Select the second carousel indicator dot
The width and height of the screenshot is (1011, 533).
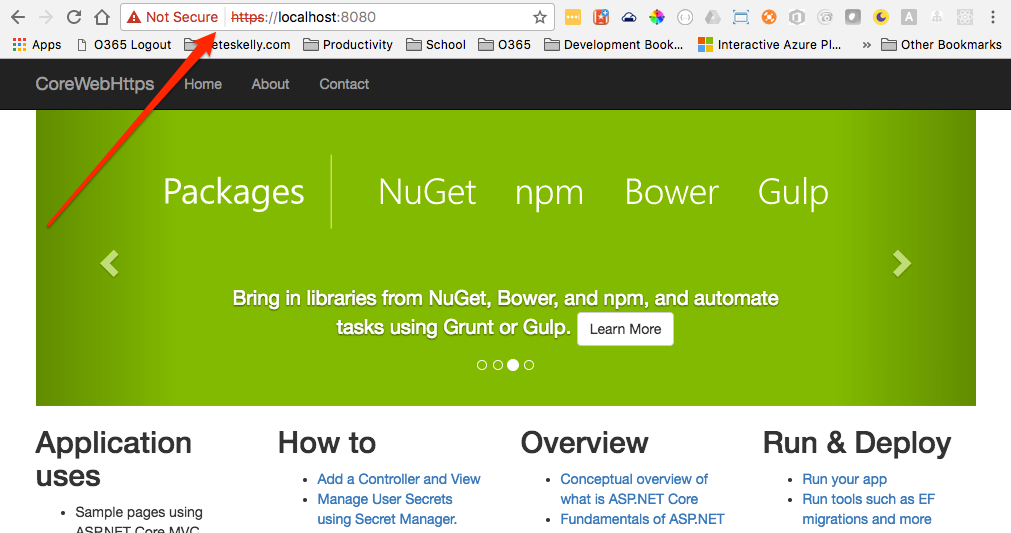498,365
